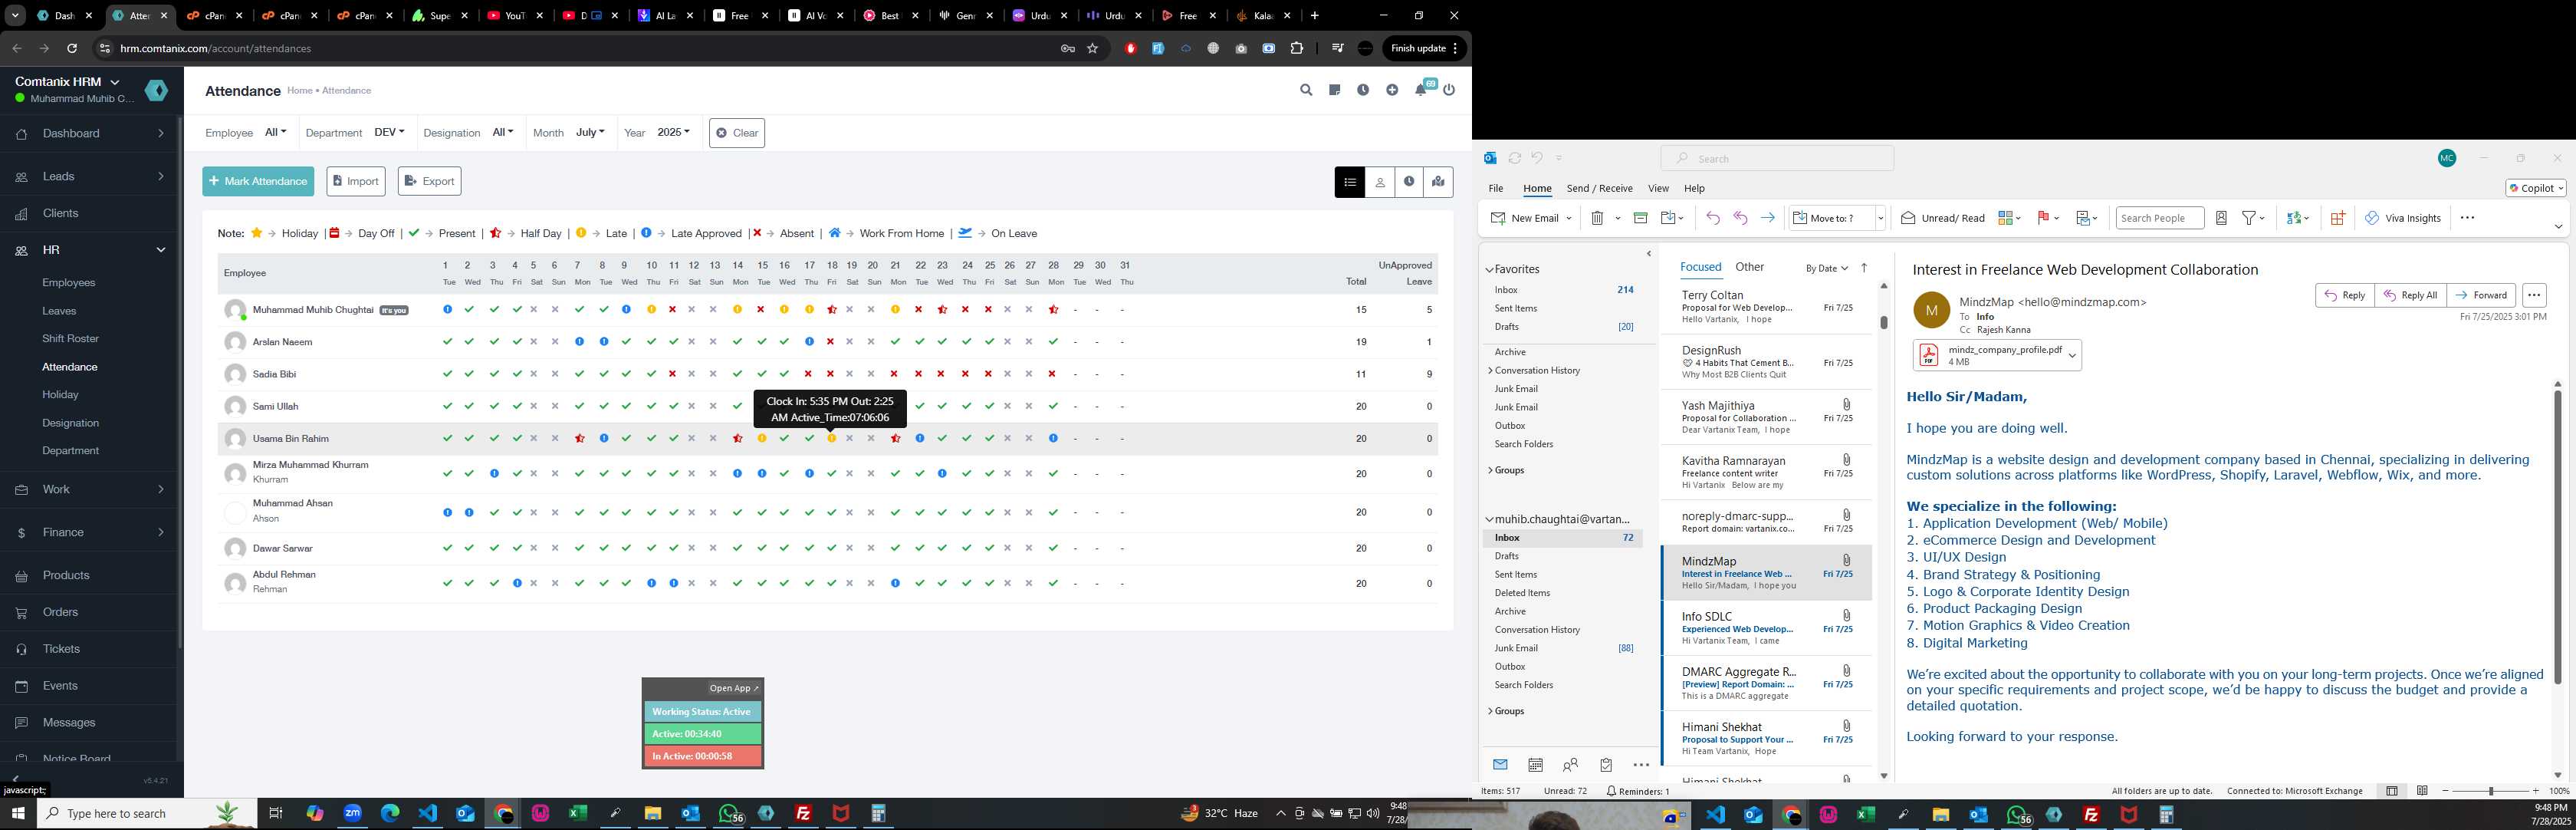Switch to attendance by hour clock view
This screenshot has width=2576, height=830.
1409,182
